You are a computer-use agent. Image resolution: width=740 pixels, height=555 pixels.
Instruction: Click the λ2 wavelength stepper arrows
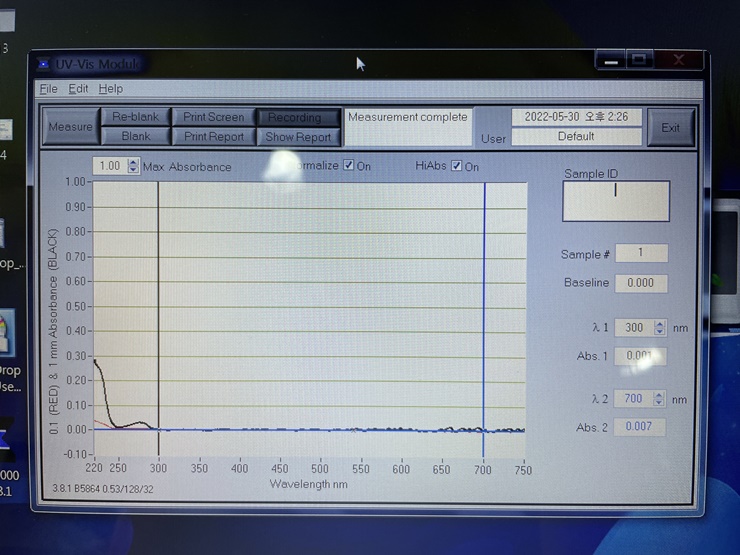[x=659, y=399]
